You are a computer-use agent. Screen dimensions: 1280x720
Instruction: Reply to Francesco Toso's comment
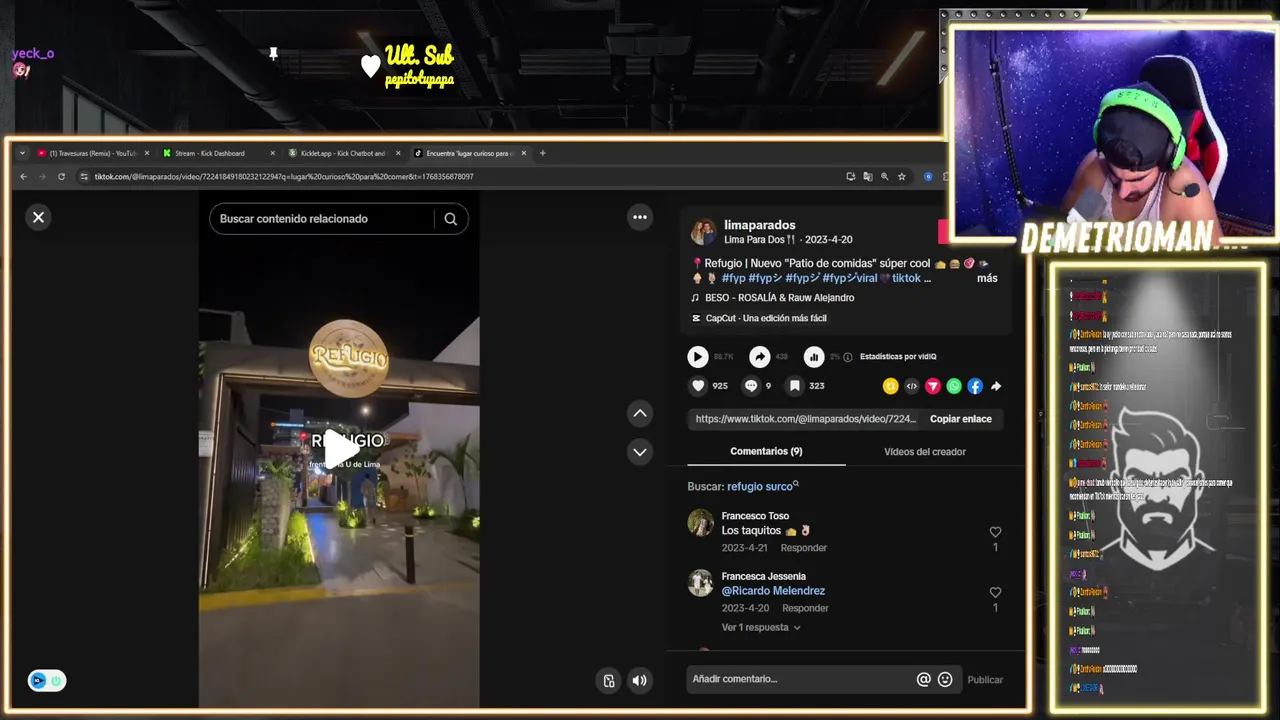[x=804, y=548]
